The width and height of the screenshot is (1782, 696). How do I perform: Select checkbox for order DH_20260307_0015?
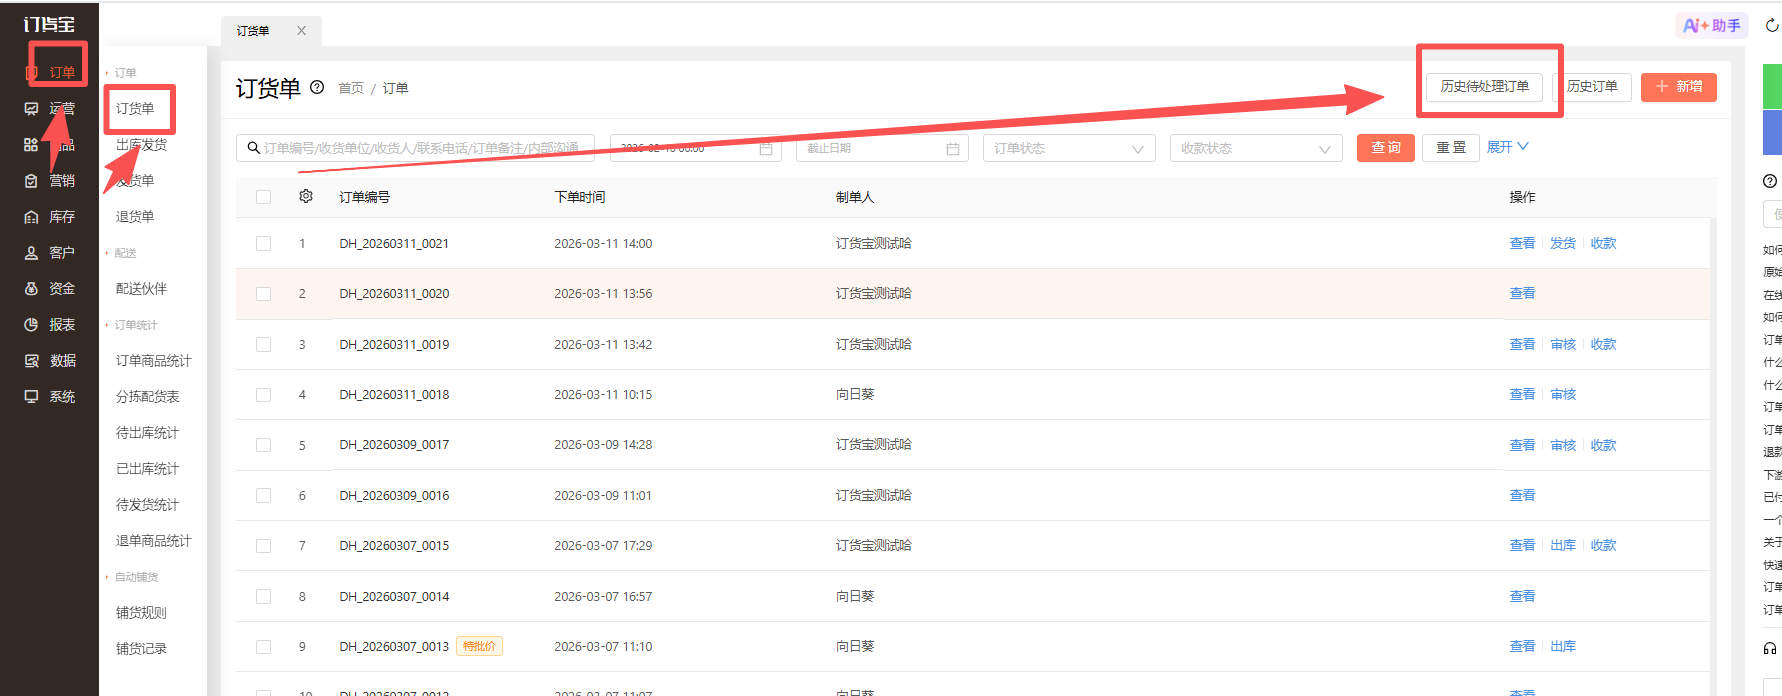[x=264, y=546]
